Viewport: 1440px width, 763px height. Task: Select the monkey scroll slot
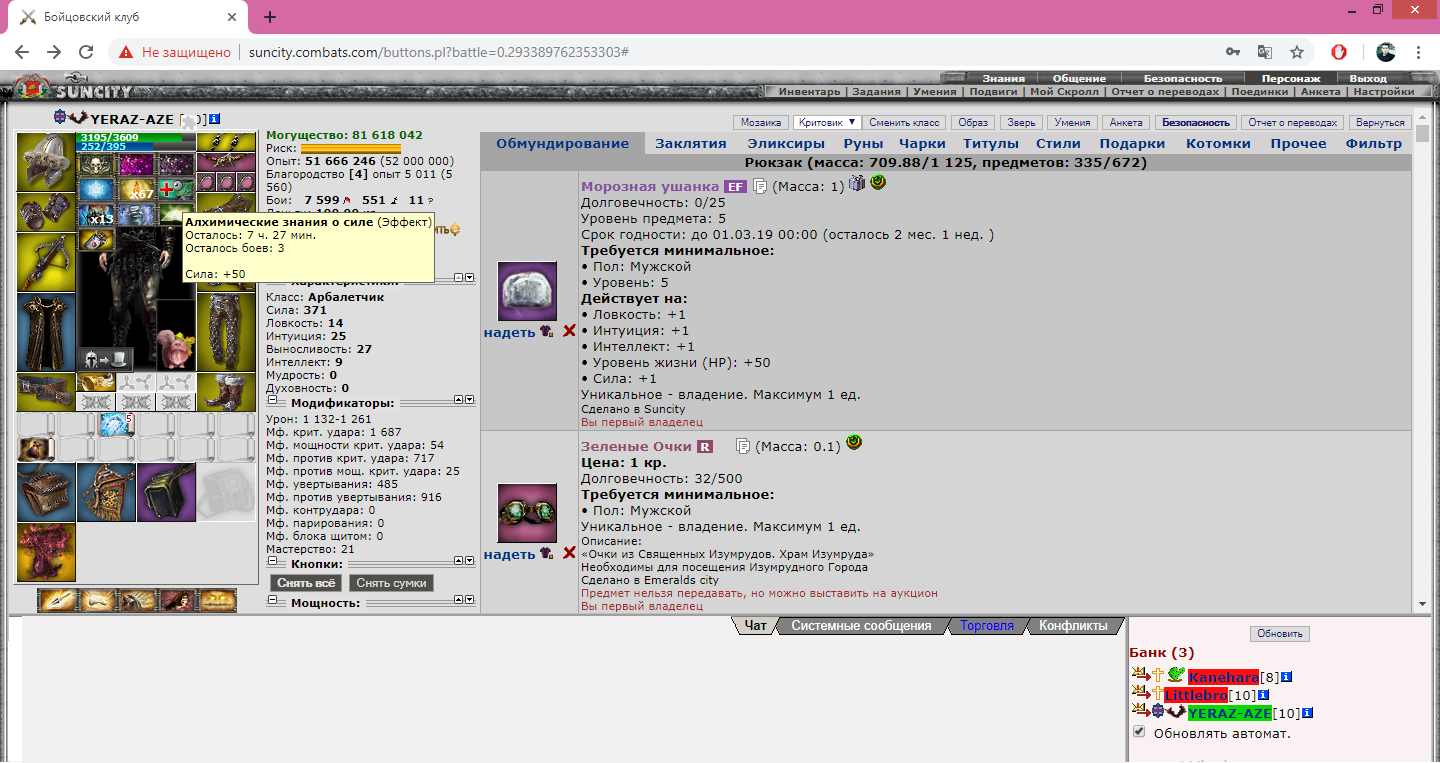(35, 449)
